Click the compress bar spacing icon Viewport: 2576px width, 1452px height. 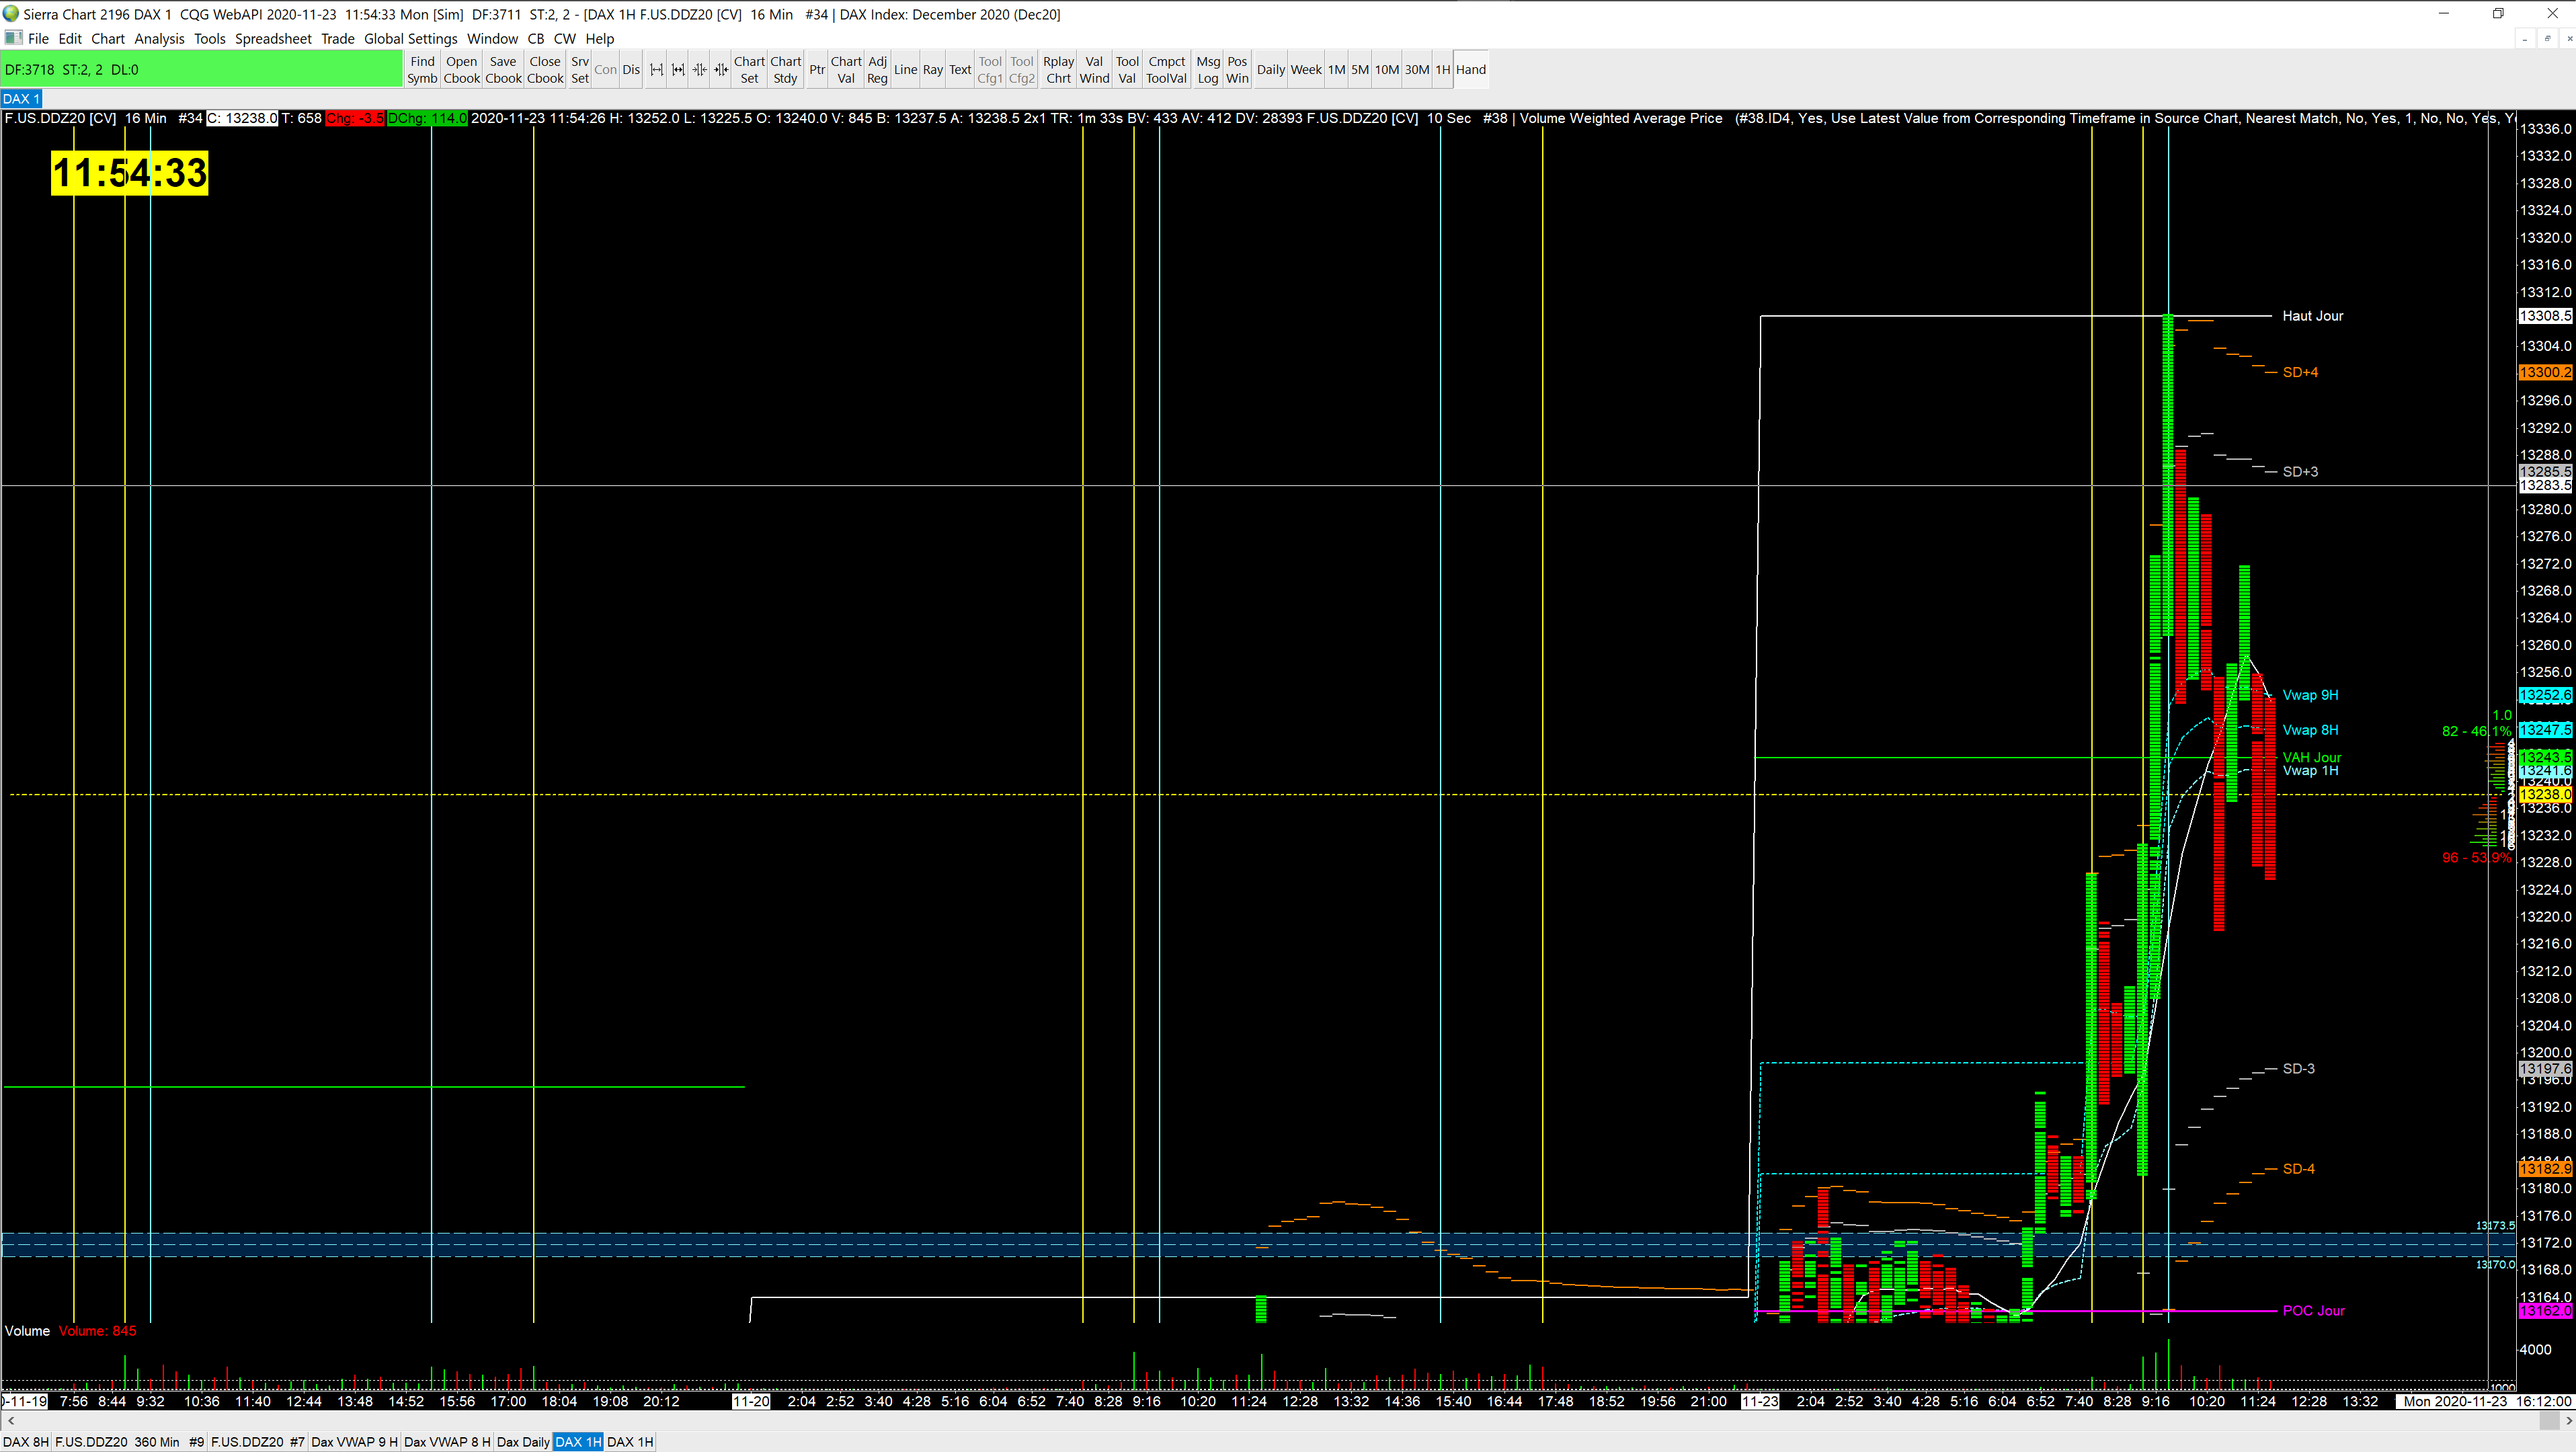pyautogui.click(x=699, y=70)
